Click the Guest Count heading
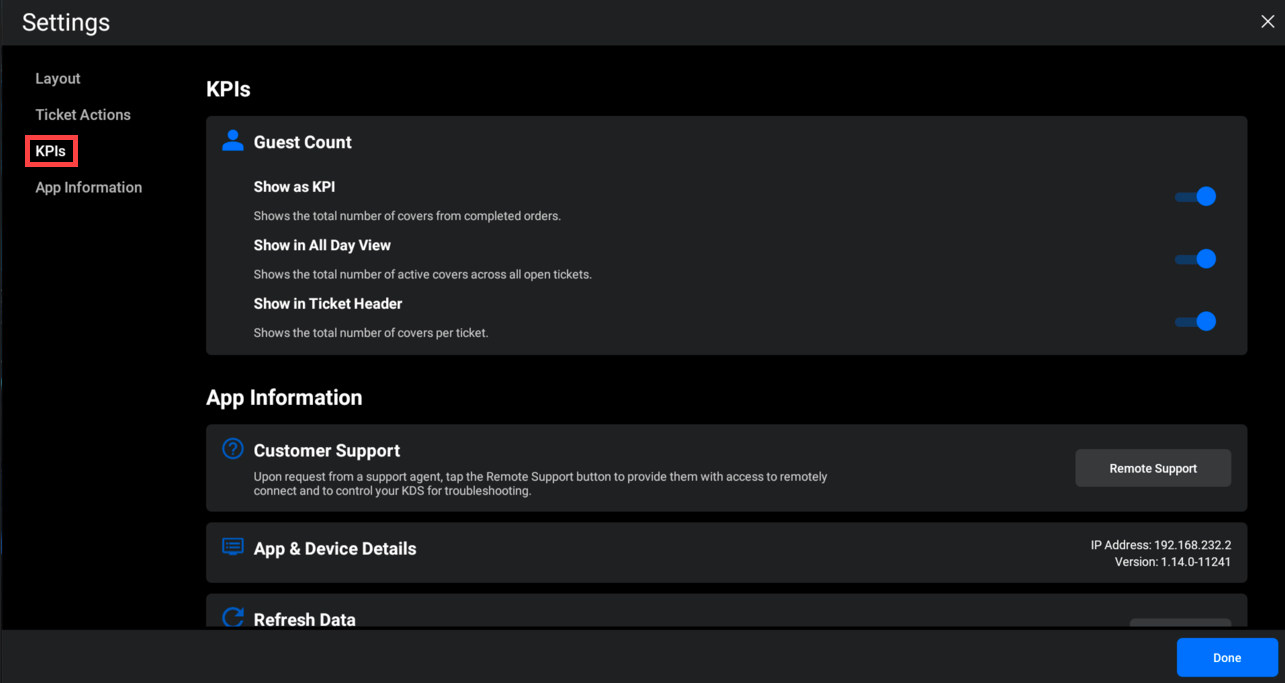1285x683 pixels. 302,142
